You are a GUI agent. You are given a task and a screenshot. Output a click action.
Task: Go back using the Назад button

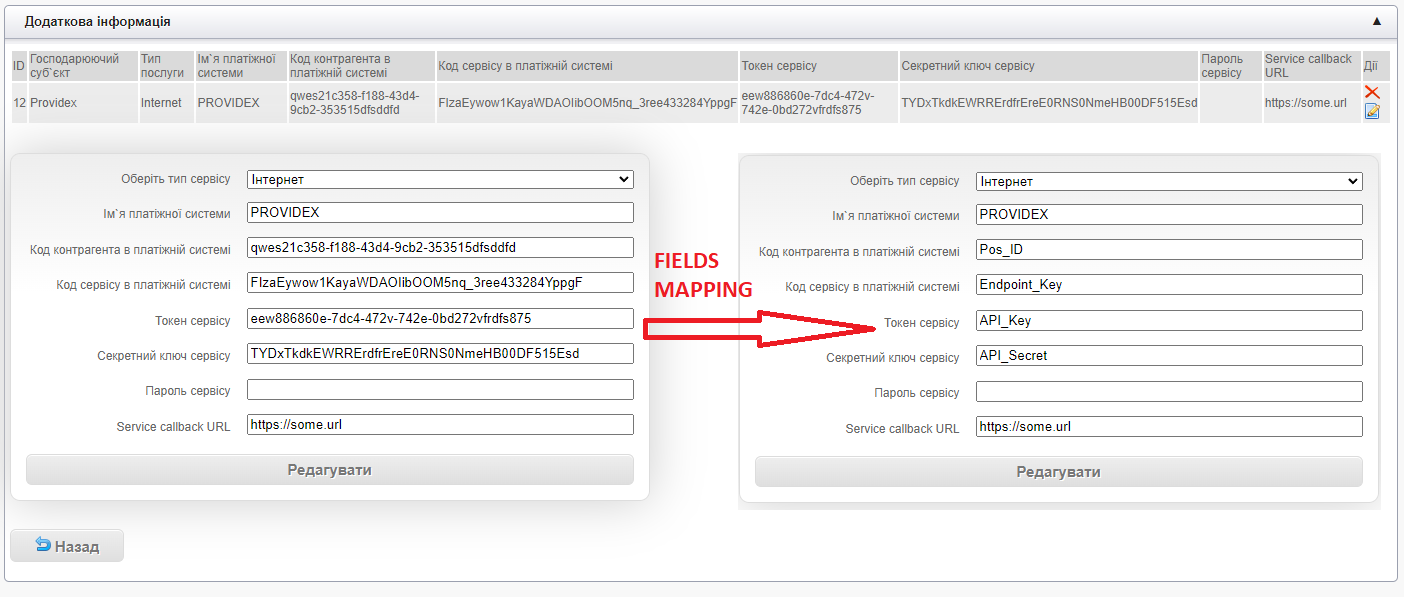pos(67,546)
